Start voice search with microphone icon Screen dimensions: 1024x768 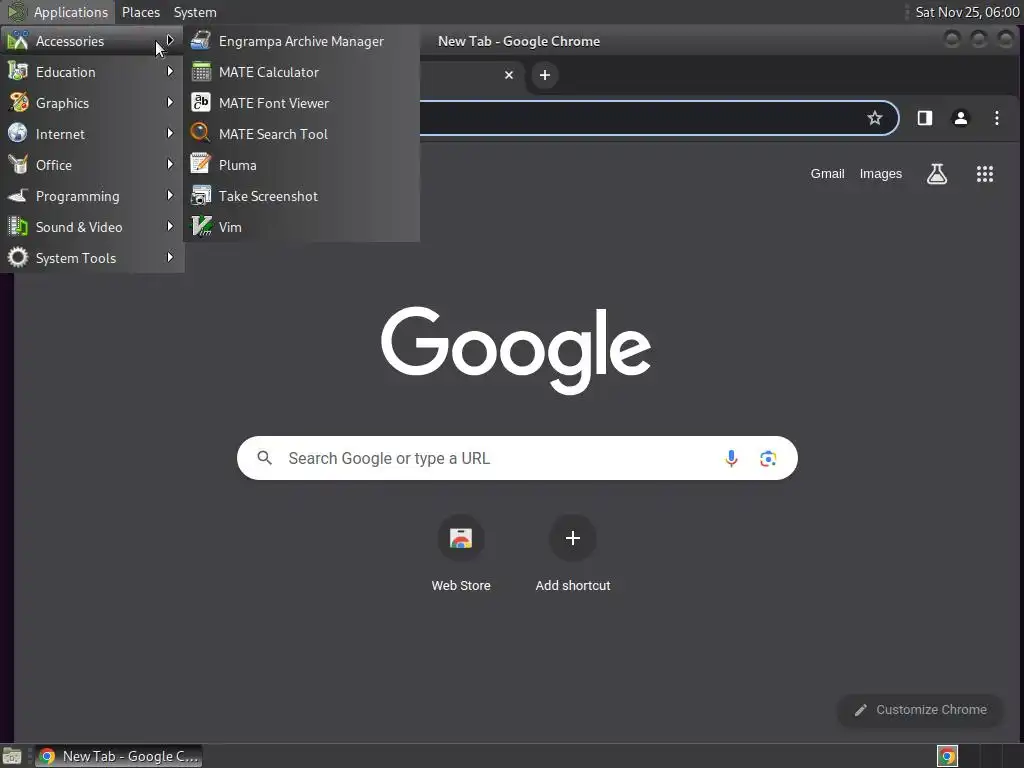731,458
